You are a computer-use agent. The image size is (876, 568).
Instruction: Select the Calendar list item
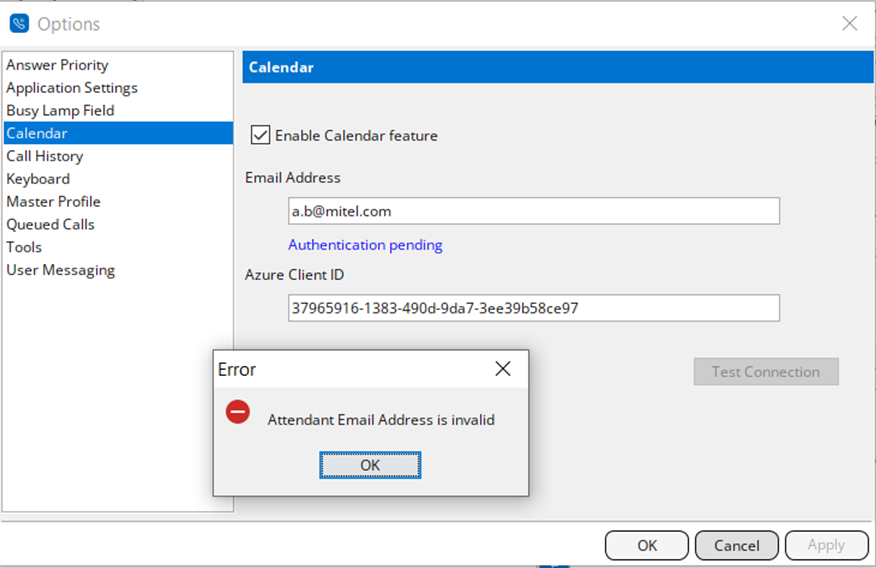click(x=118, y=133)
